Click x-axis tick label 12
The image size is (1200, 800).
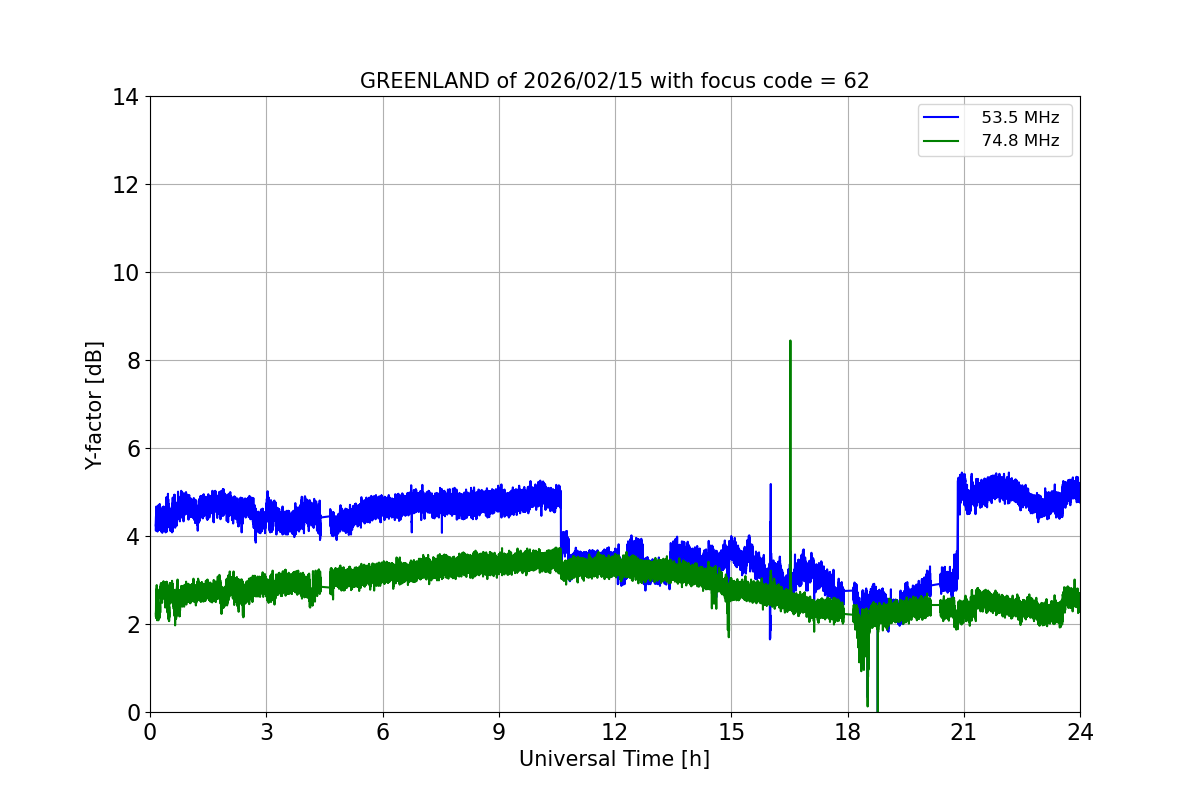pos(615,732)
